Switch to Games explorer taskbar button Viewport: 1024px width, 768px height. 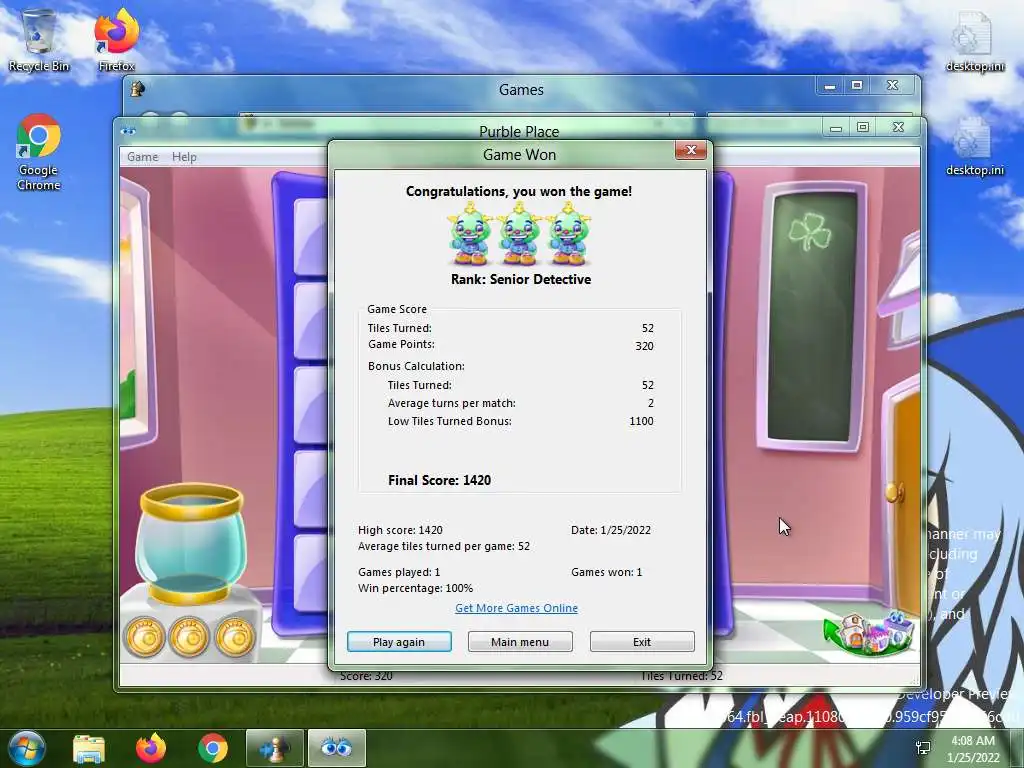tap(274, 748)
